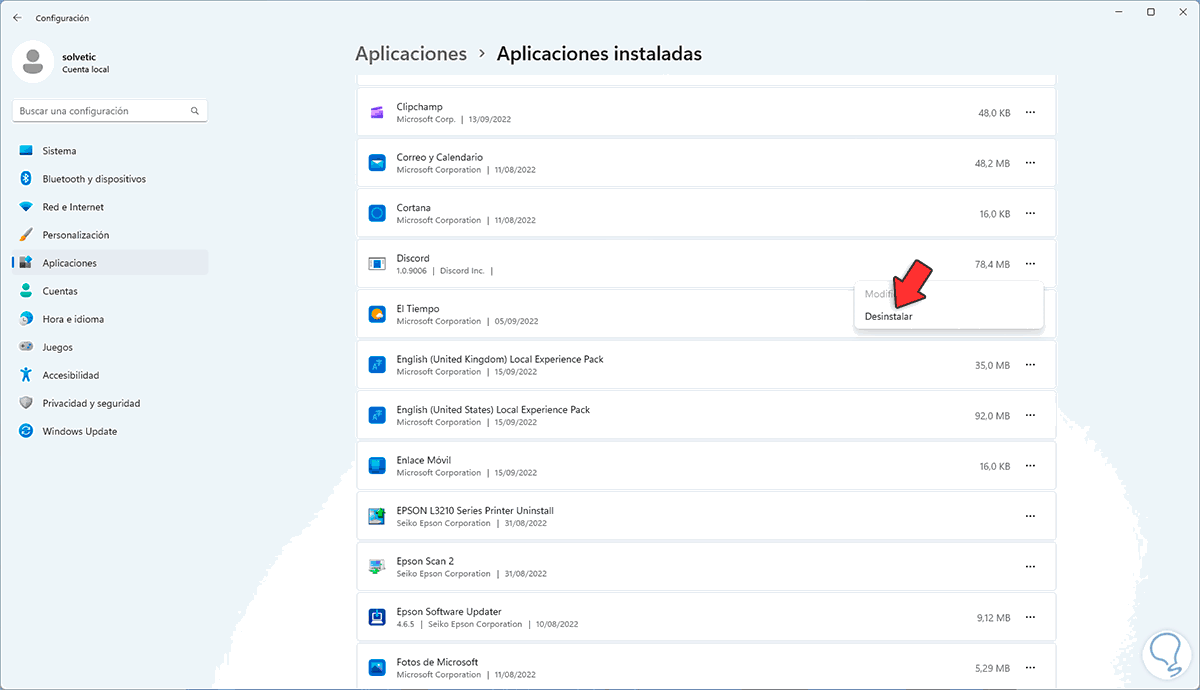Click the English (United States) pack icon
Image resolution: width=1200 pixels, height=690 pixels.
click(x=377, y=415)
